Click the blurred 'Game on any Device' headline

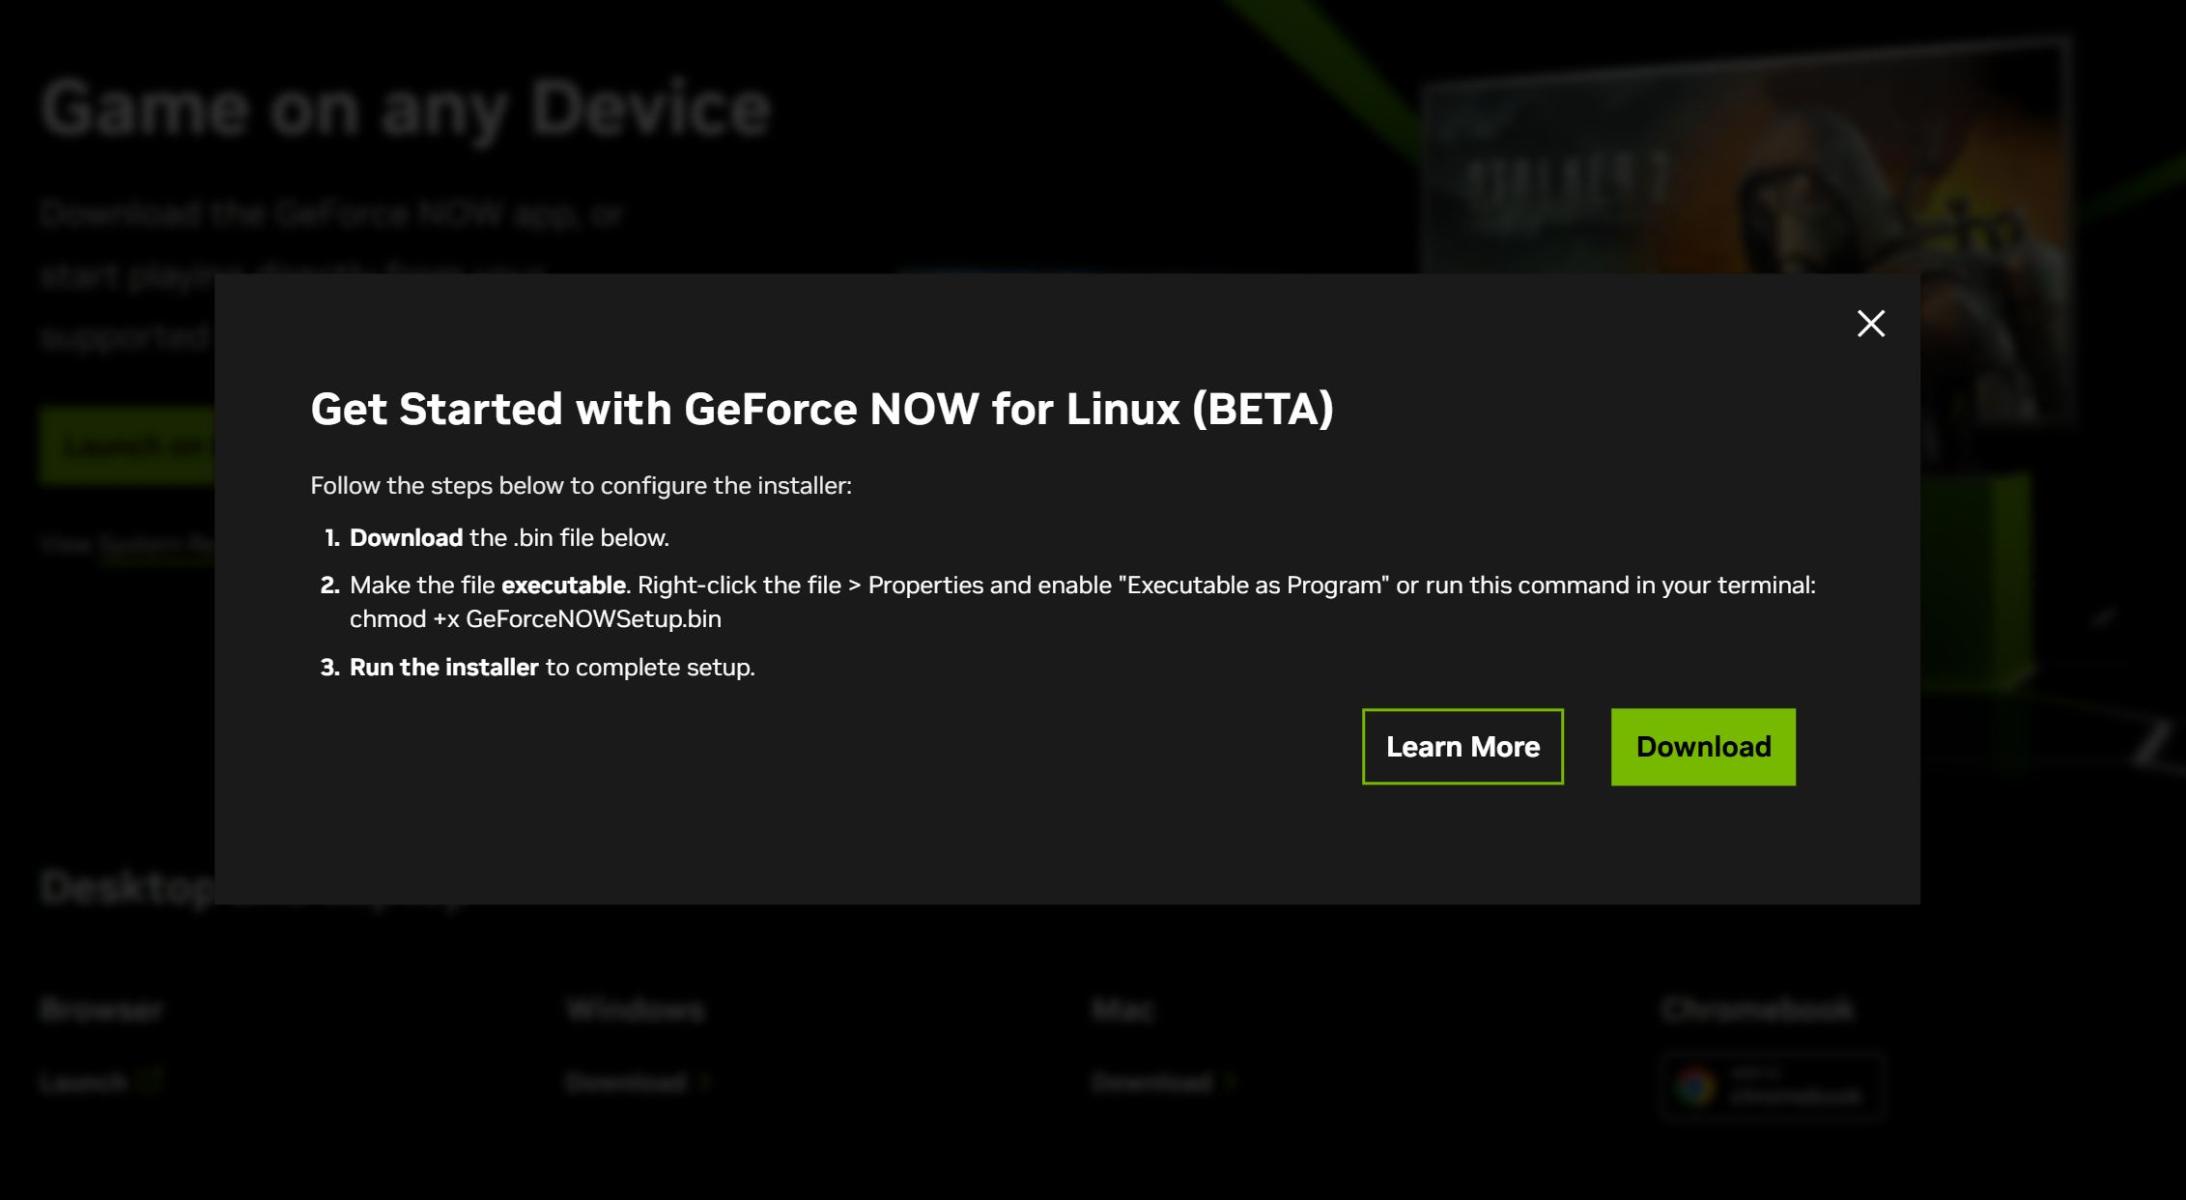(405, 109)
